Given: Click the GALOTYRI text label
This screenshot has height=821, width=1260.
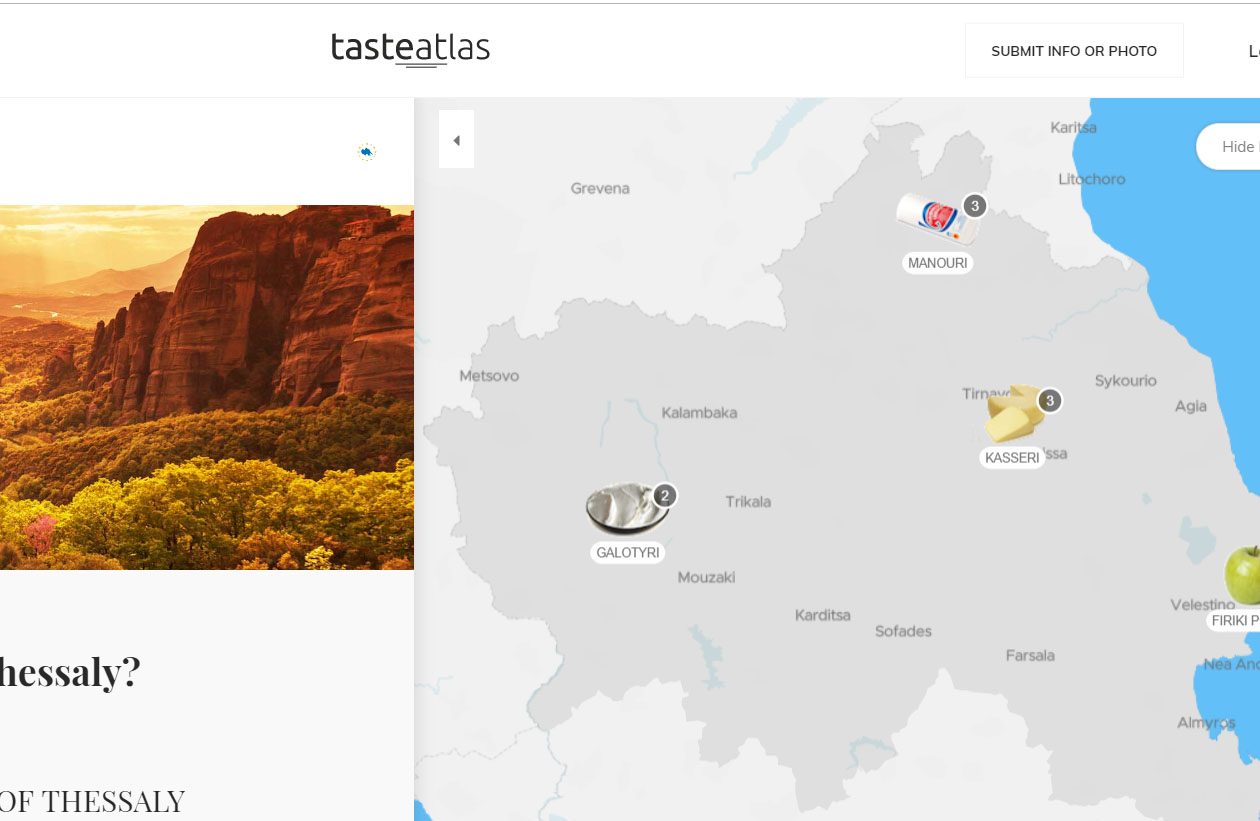Looking at the screenshot, I should [627, 552].
